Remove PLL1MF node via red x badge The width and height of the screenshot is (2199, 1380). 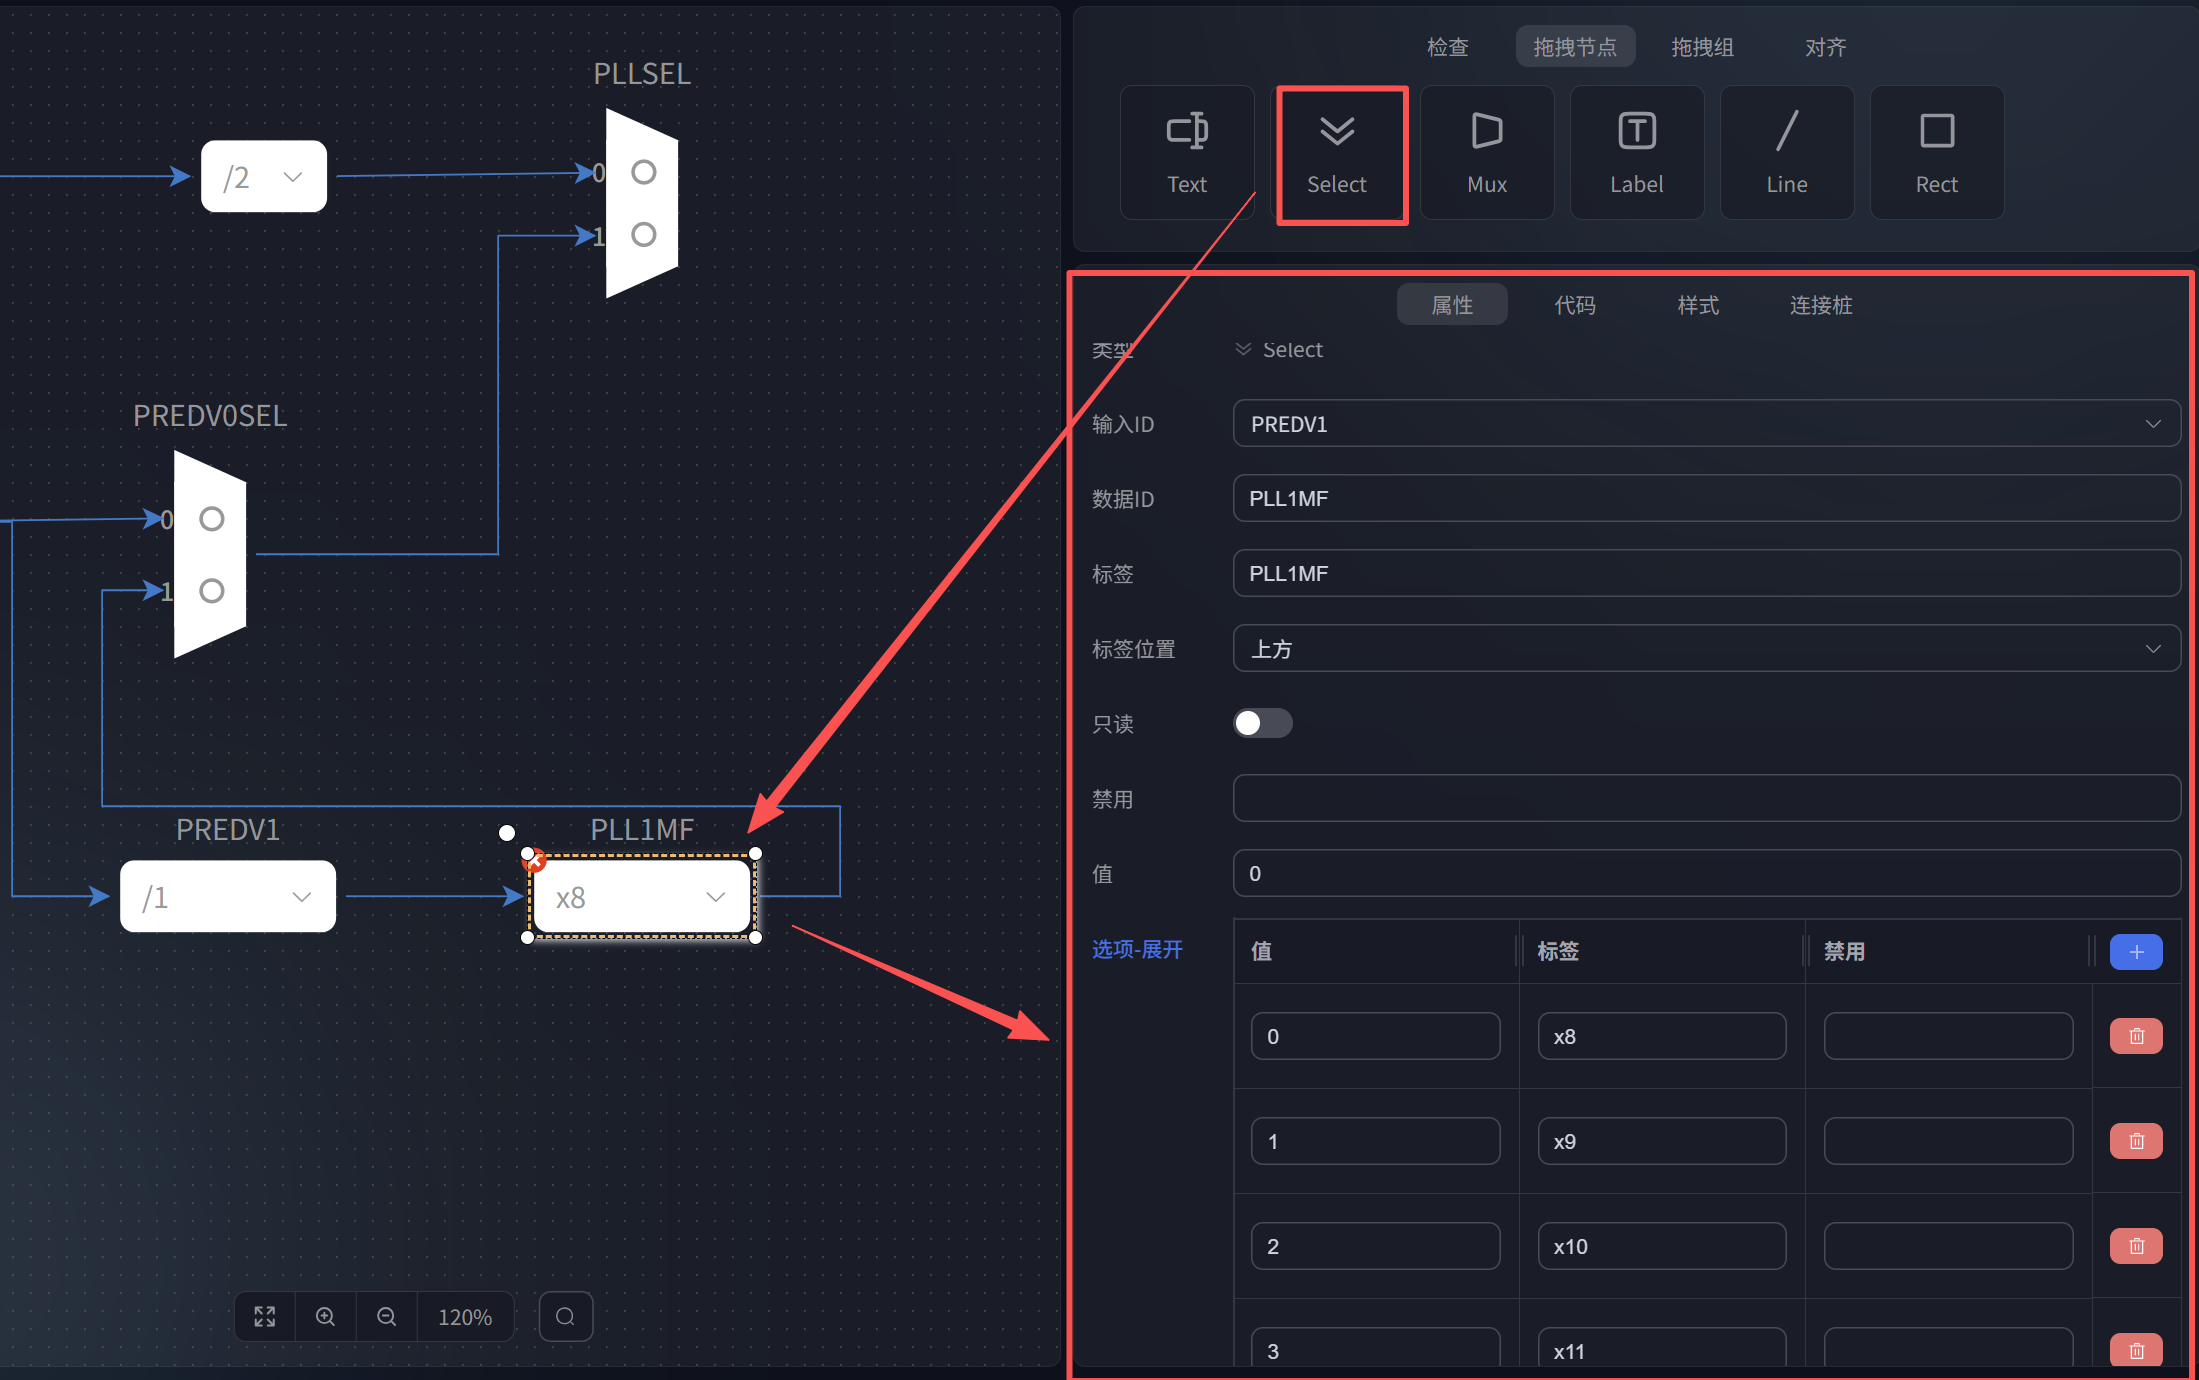pos(535,861)
